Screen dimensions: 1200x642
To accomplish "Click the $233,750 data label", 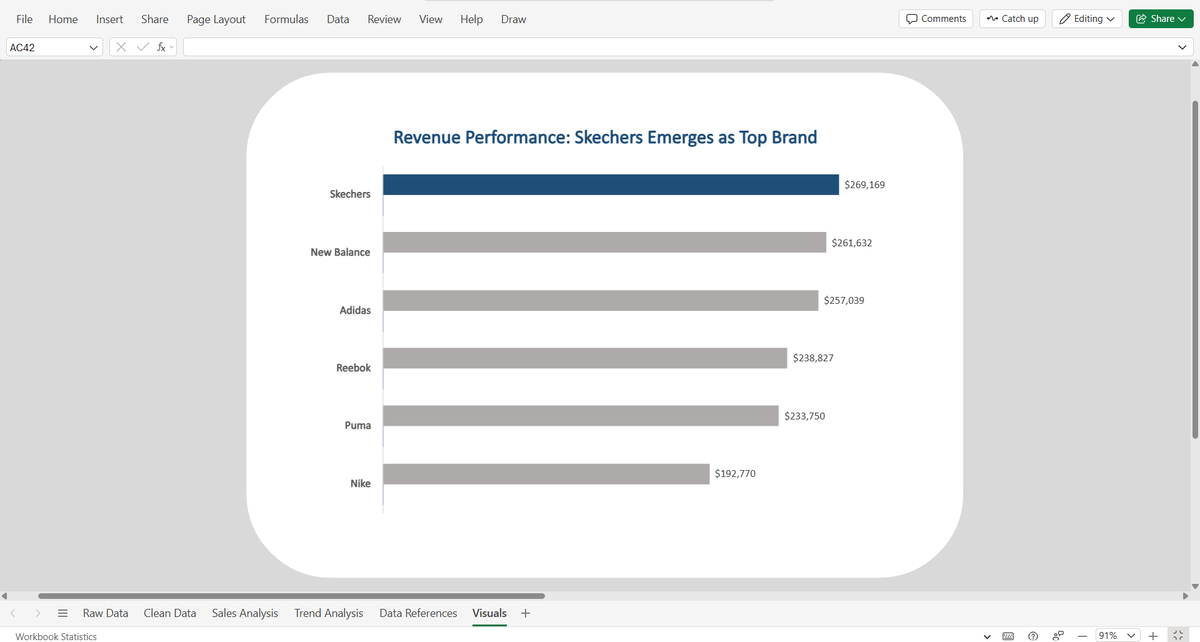I will (805, 415).
